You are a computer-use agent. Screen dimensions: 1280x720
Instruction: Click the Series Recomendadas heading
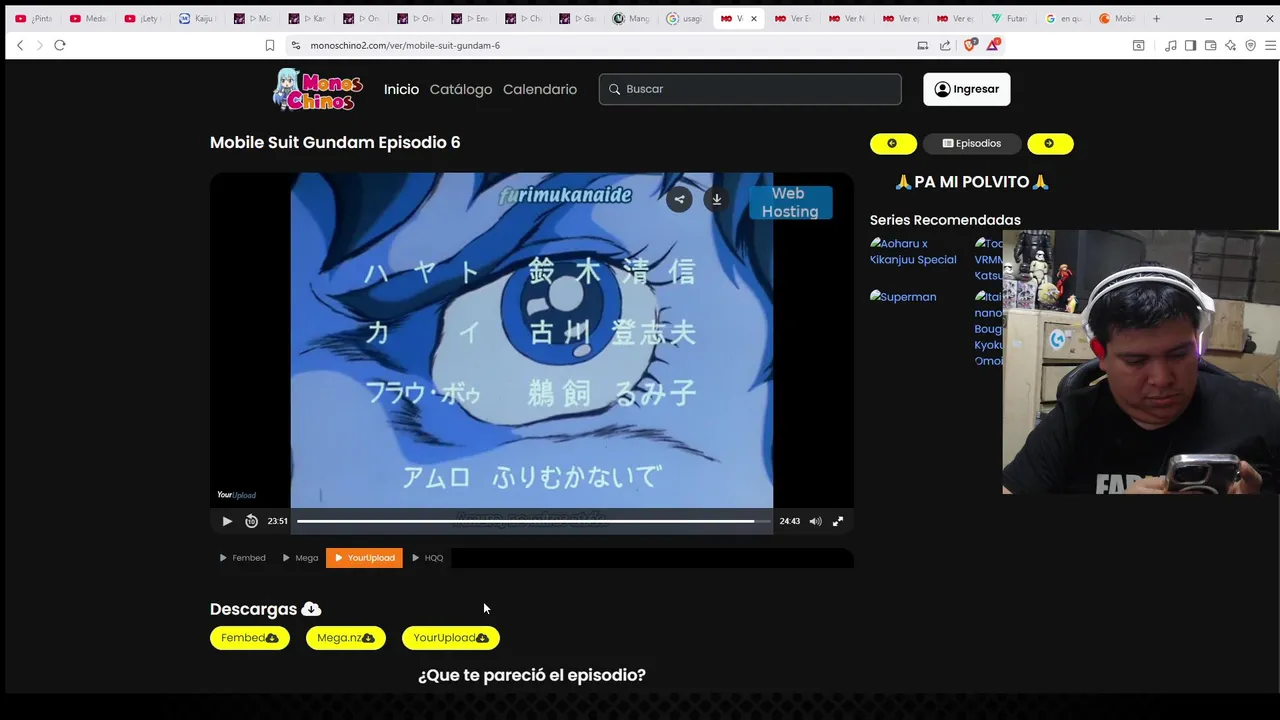click(945, 220)
